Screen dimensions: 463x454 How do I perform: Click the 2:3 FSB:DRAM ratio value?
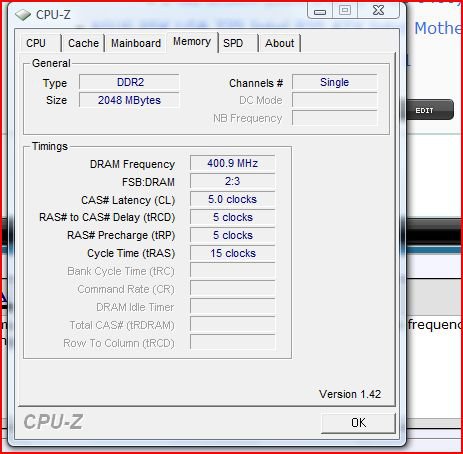pos(233,181)
